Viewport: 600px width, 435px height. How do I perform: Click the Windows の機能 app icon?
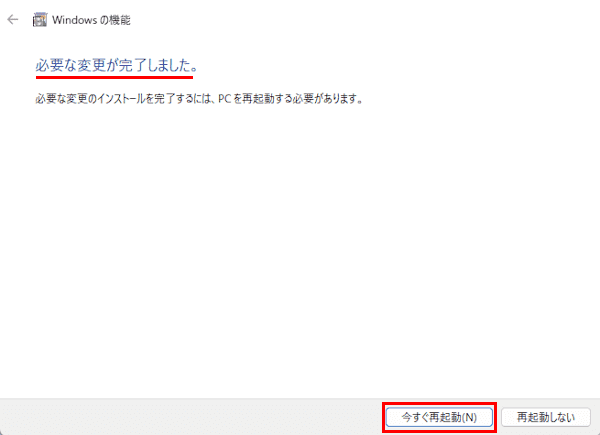(x=40, y=20)
